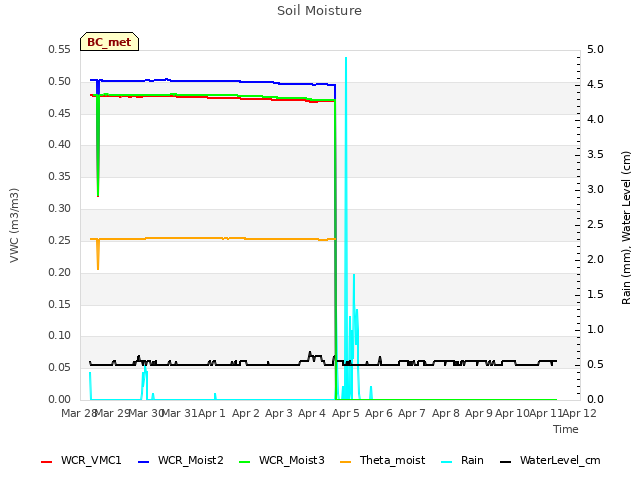The image size is (640, 480).
Task: Click the 0.10 left y-axis tick label
Action: pos(60,336)
